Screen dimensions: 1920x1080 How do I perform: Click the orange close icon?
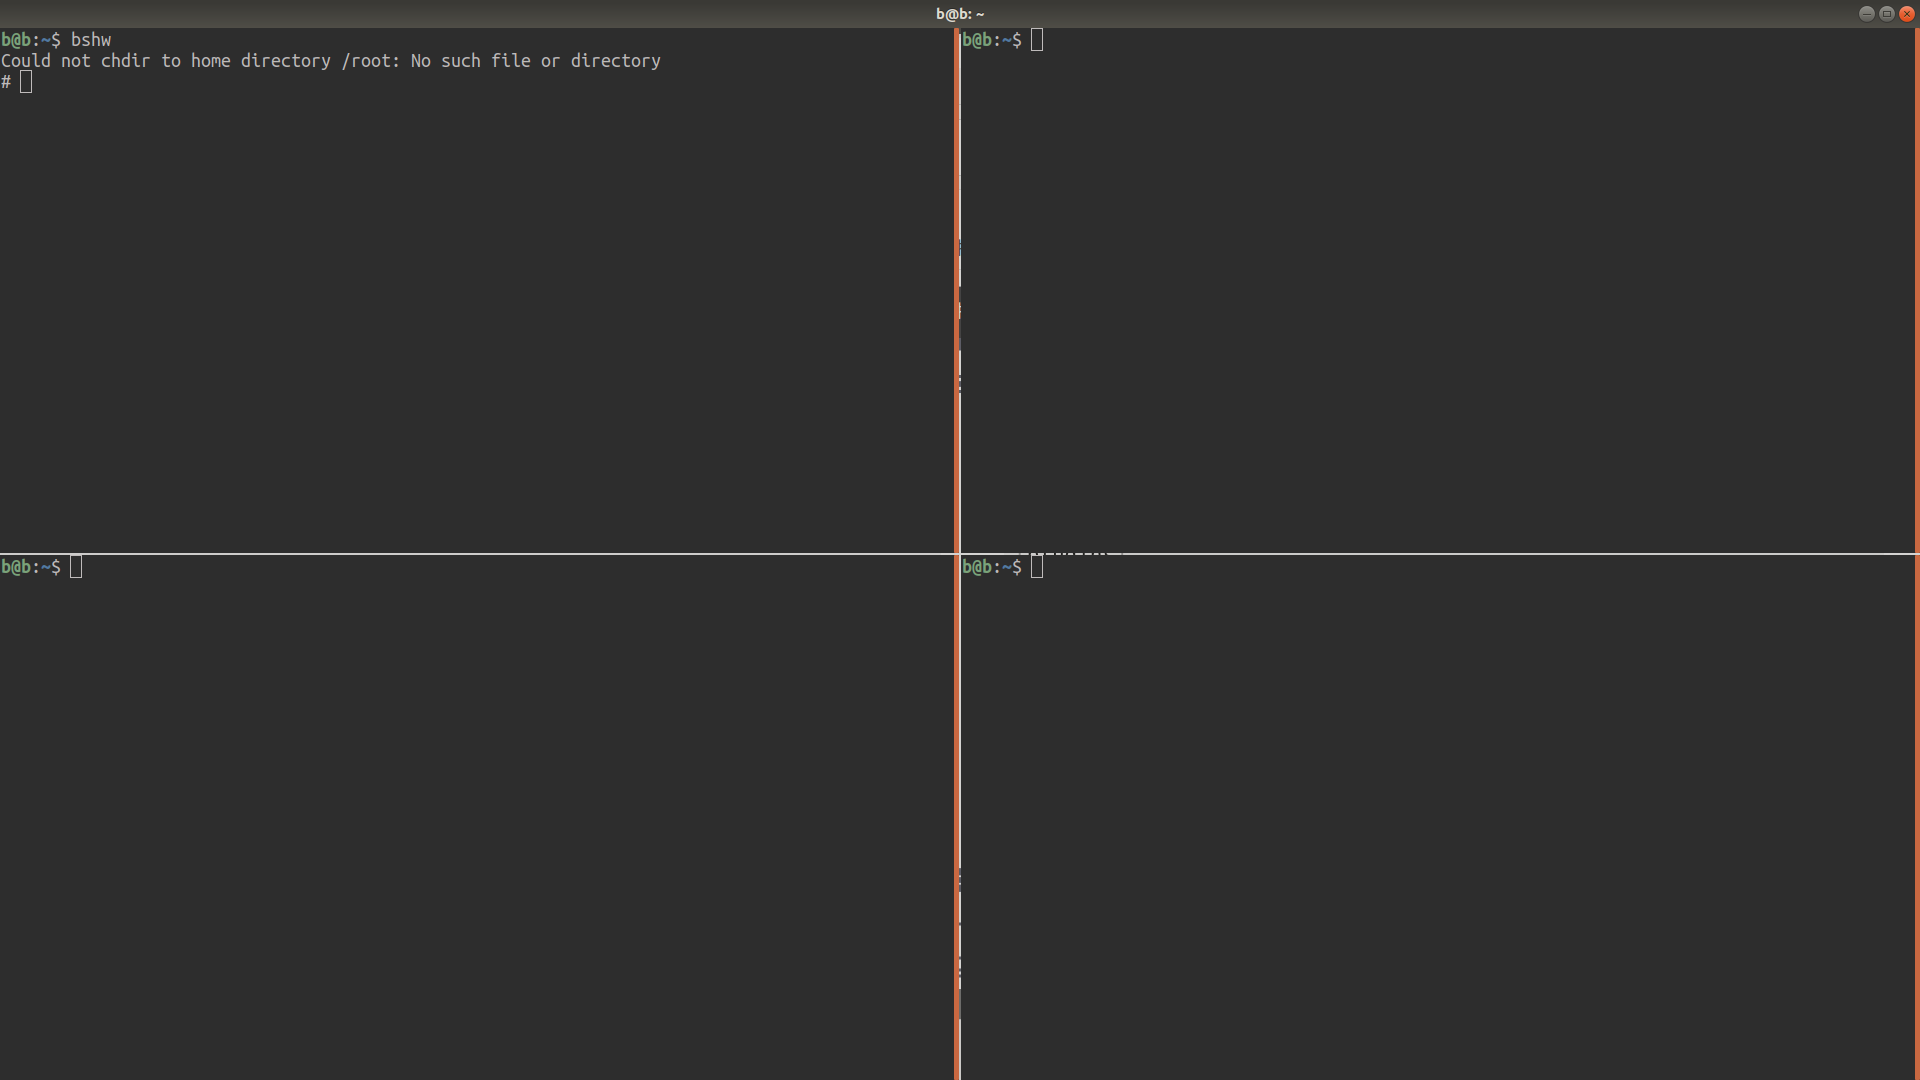pyautogui.click(x=1906, y=13)
